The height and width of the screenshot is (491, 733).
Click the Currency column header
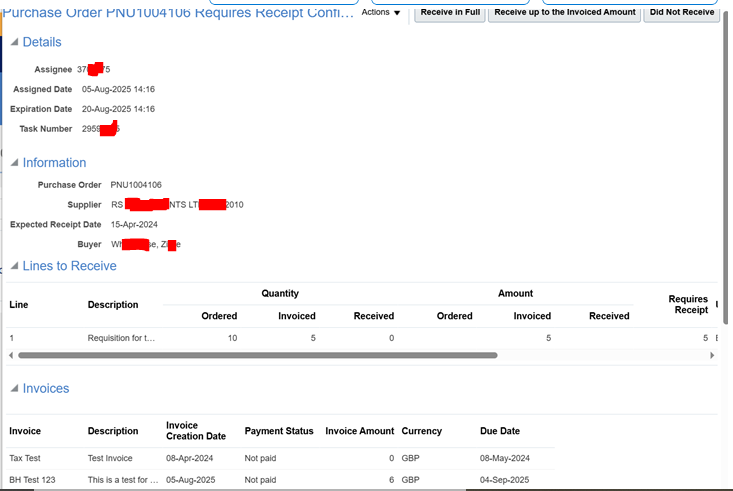coord(421,431)
